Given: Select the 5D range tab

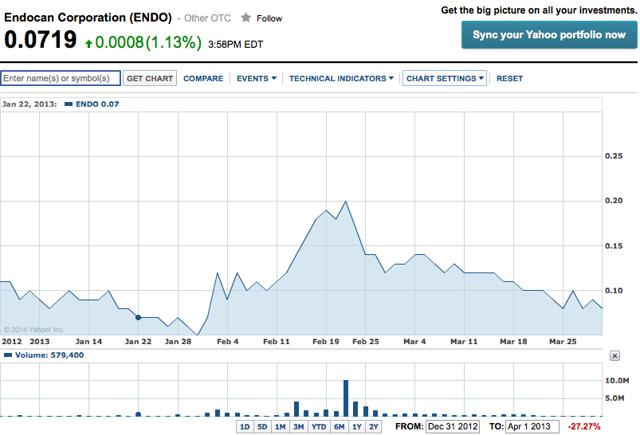Looking at the screenshot, I should click(x=262, y=427).
